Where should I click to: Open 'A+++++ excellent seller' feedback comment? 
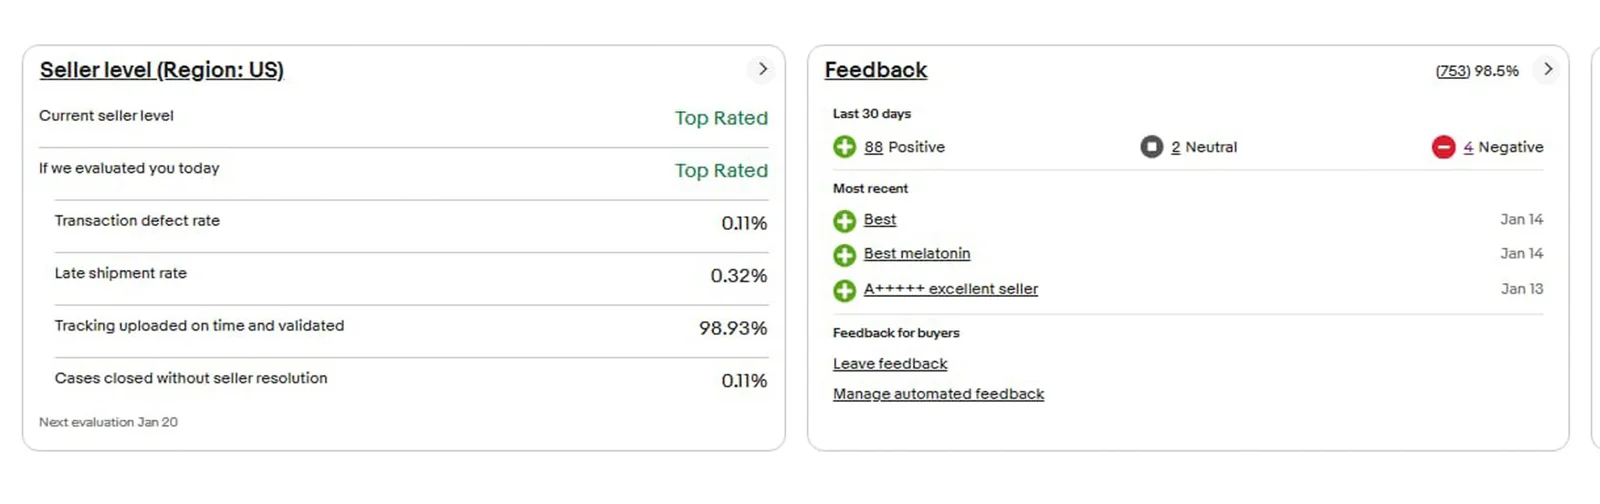pyautogui.click(x=950, y=289)
